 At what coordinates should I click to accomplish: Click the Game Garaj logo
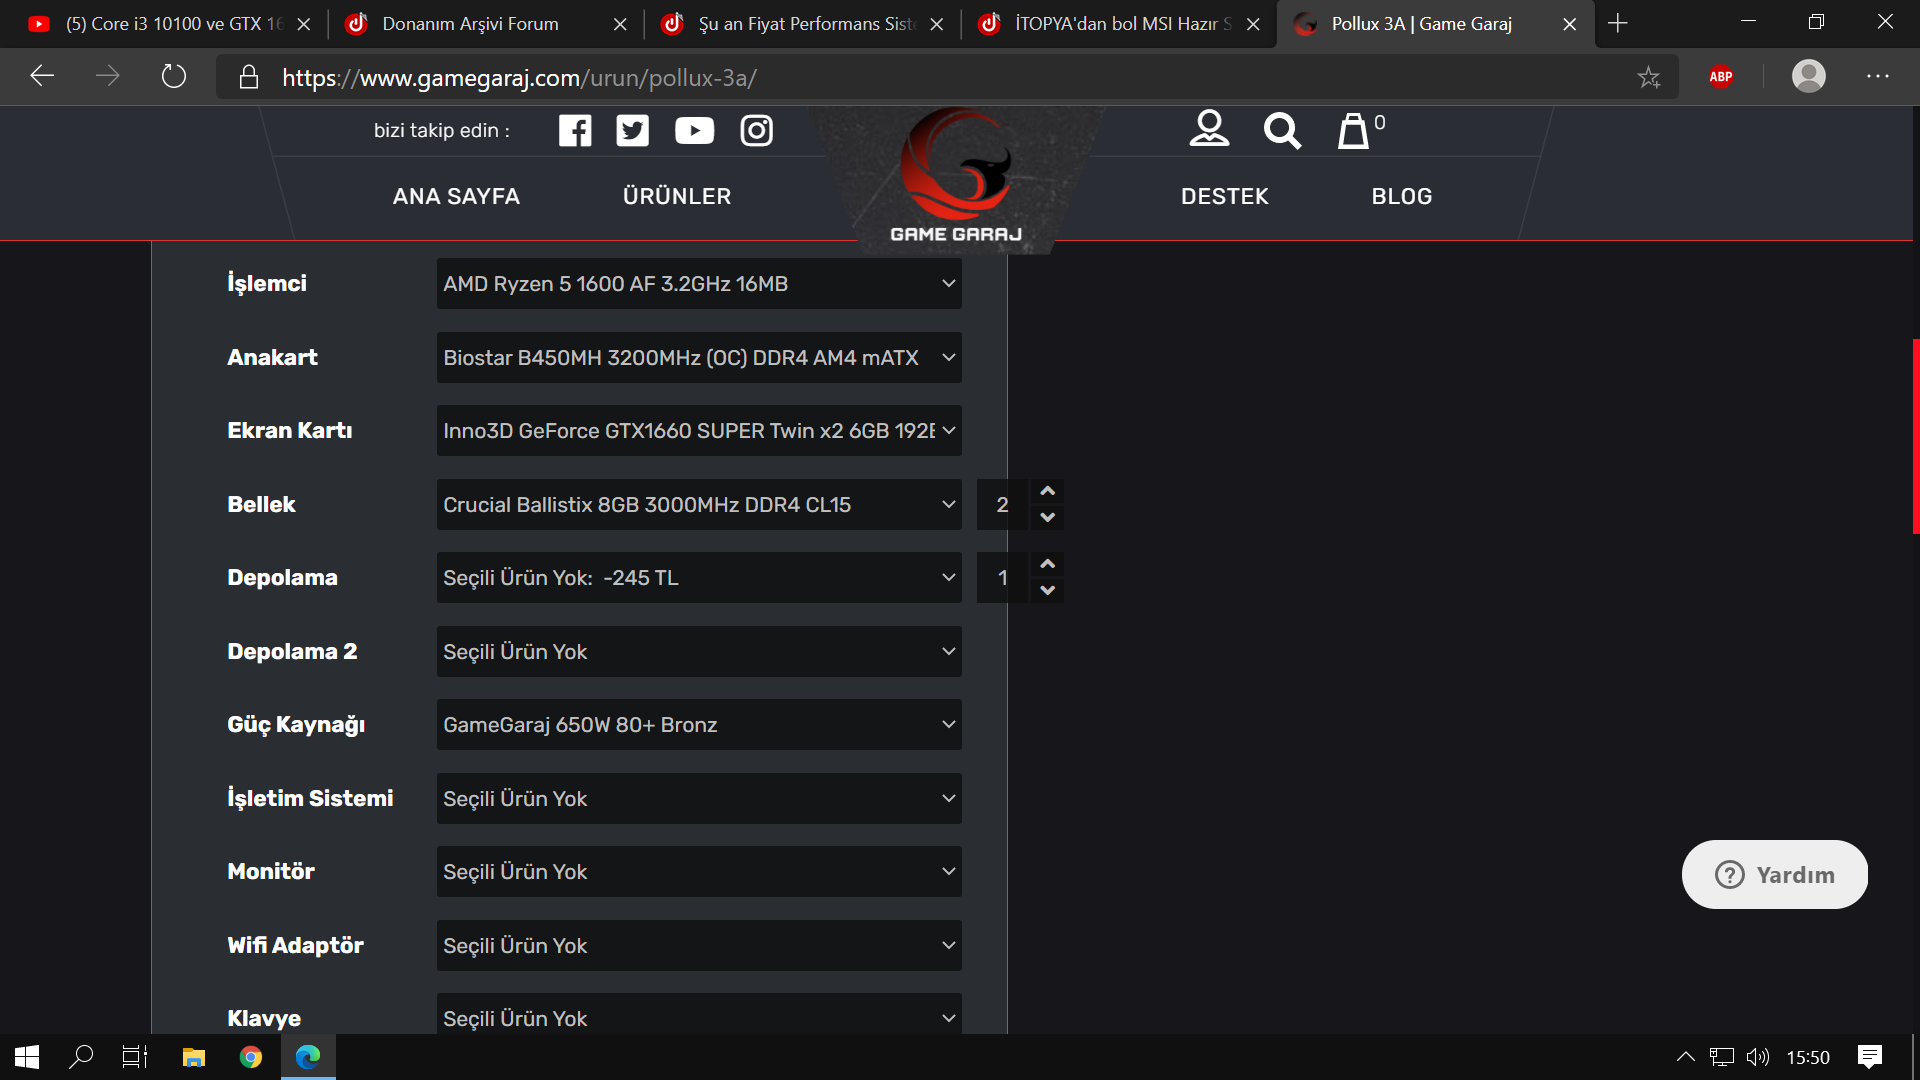coord(956,177)
